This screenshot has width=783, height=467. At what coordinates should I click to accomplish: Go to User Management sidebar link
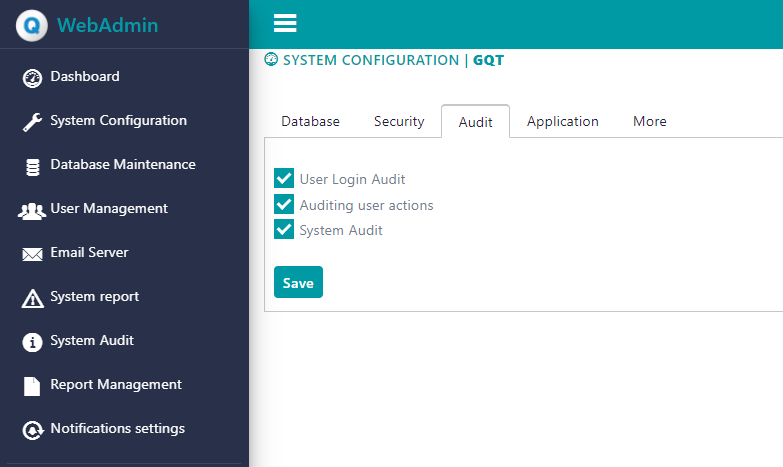pos(109,209)
